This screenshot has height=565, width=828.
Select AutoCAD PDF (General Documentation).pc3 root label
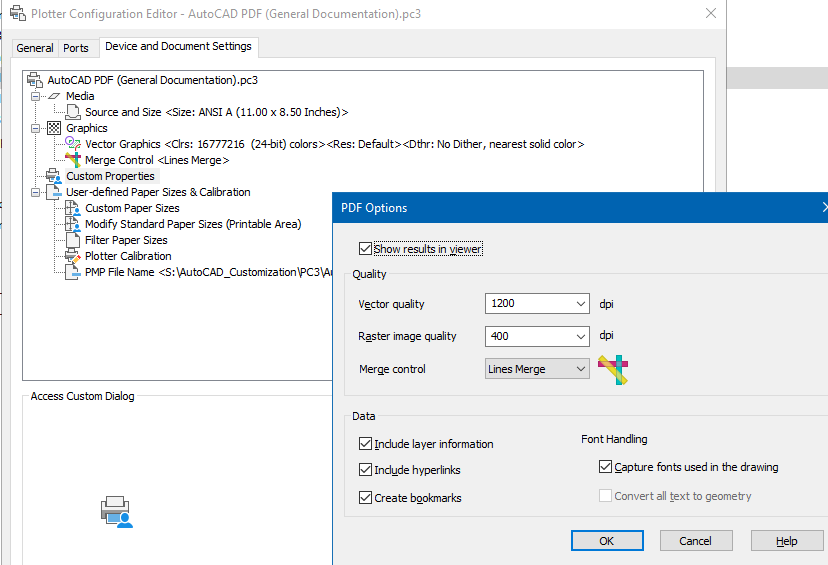153,80
